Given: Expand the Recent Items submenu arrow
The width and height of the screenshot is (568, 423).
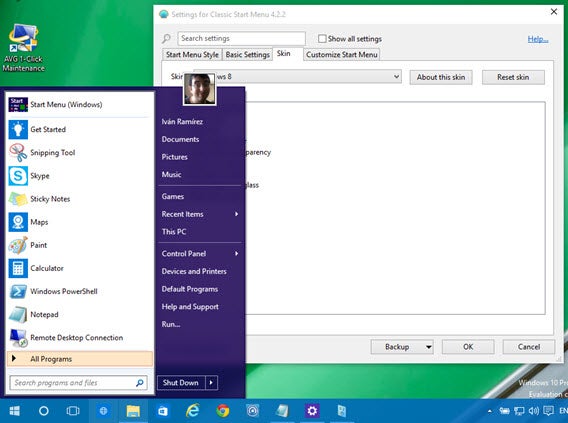Looking at the screenshot, I should (x=237, y=214).
